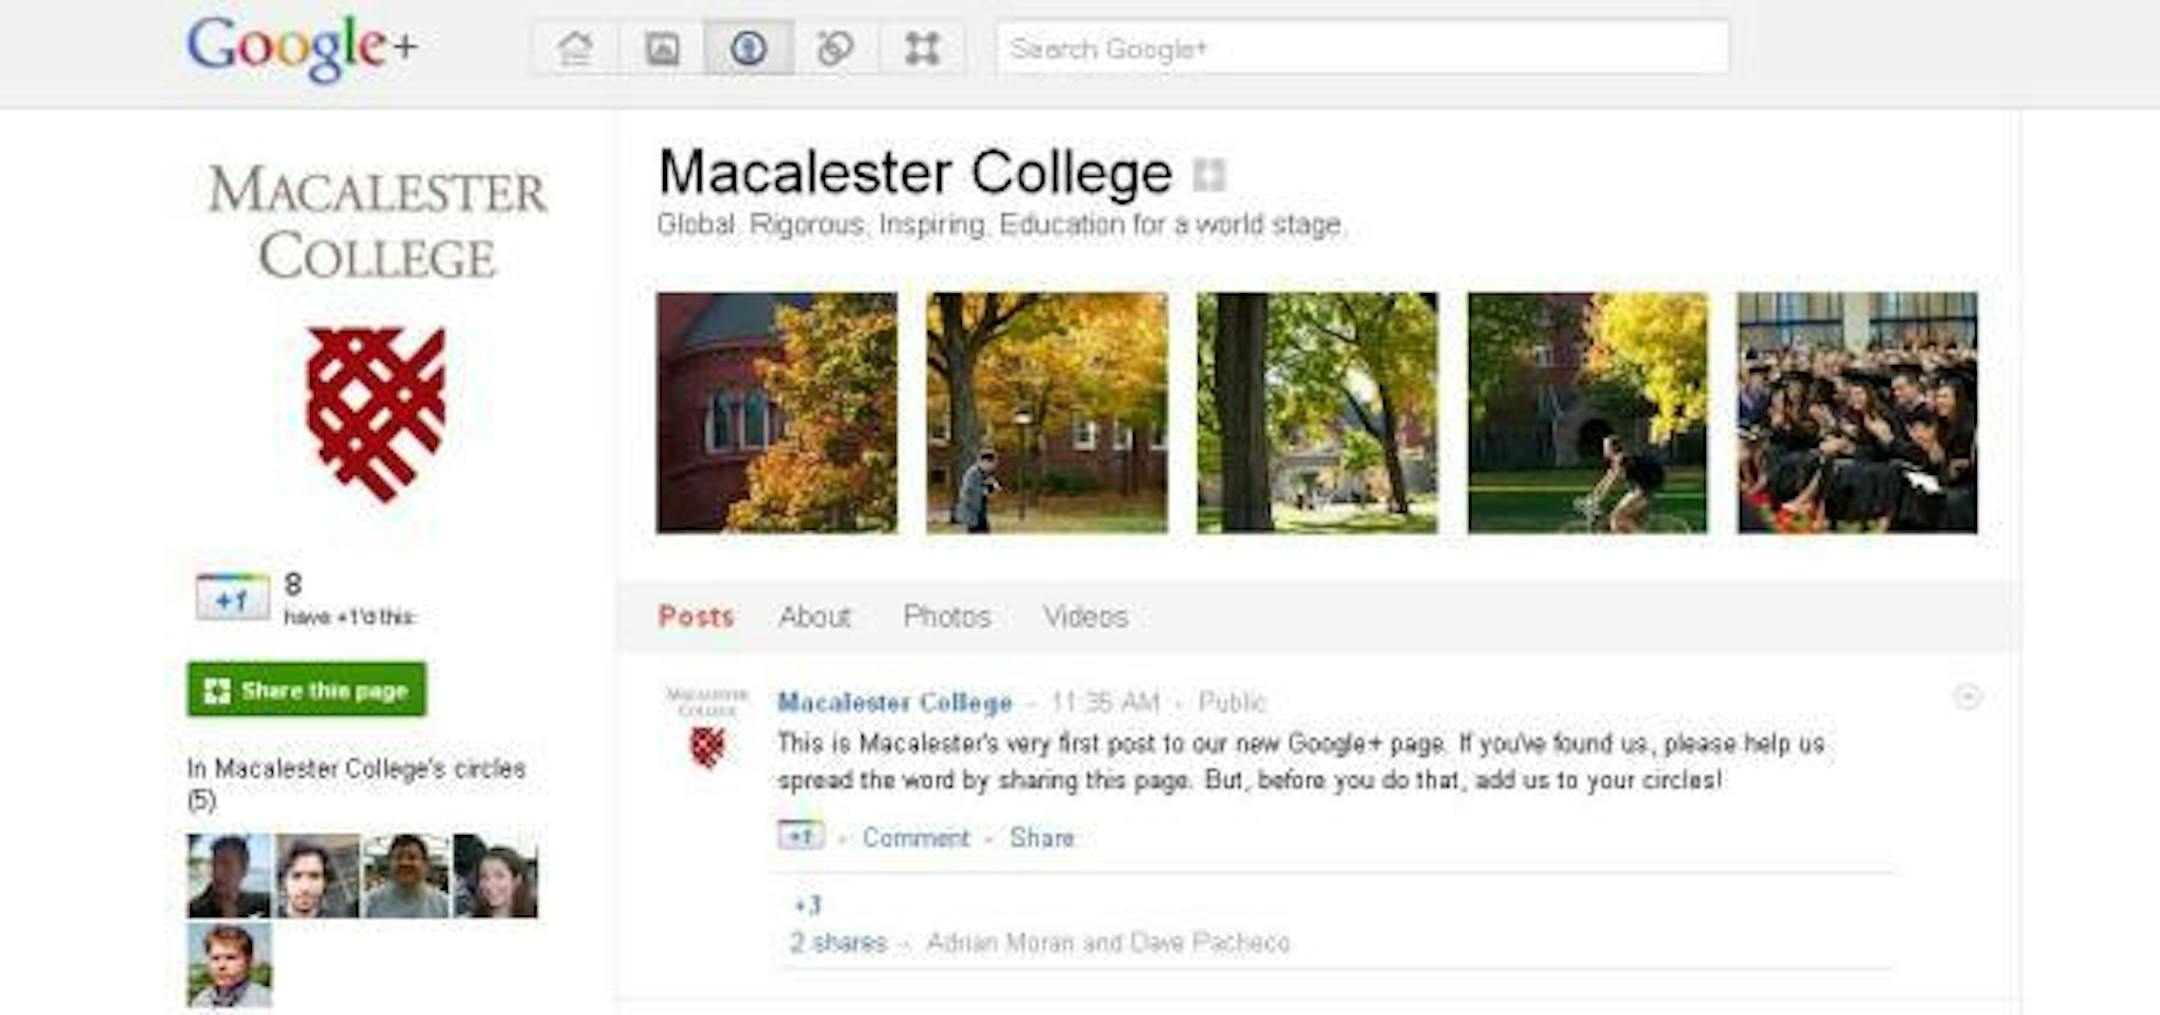Open the cyclist on lawn photo thumbnail
Viewport: 2160px width, 1015px height.
(x=1587, y=412)
